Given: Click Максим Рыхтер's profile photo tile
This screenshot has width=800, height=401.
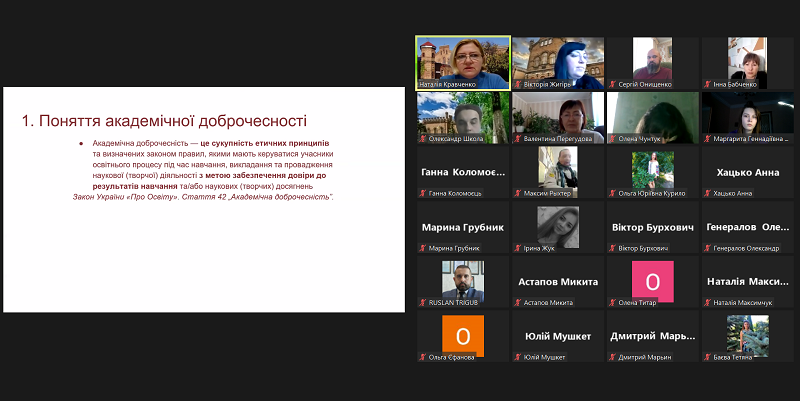Looking at the screenshot, I should [x=558, y=171].
